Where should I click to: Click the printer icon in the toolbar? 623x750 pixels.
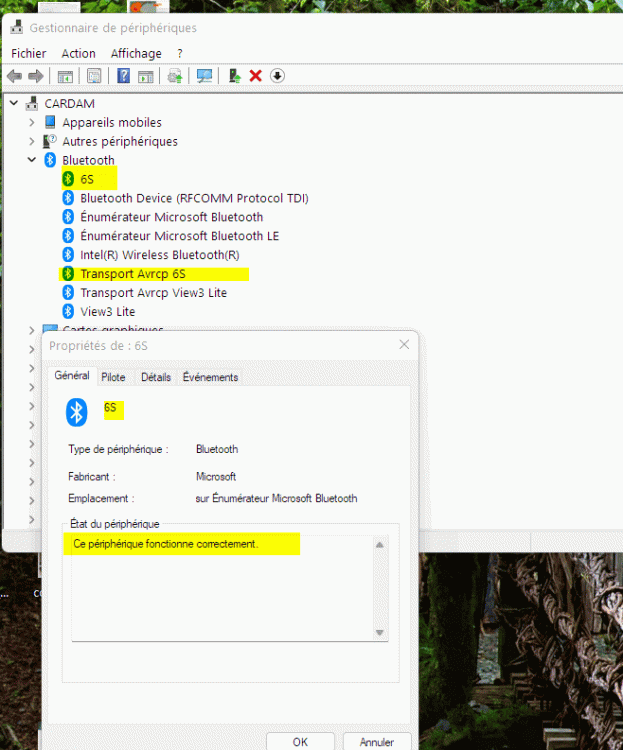click(175, 76)
